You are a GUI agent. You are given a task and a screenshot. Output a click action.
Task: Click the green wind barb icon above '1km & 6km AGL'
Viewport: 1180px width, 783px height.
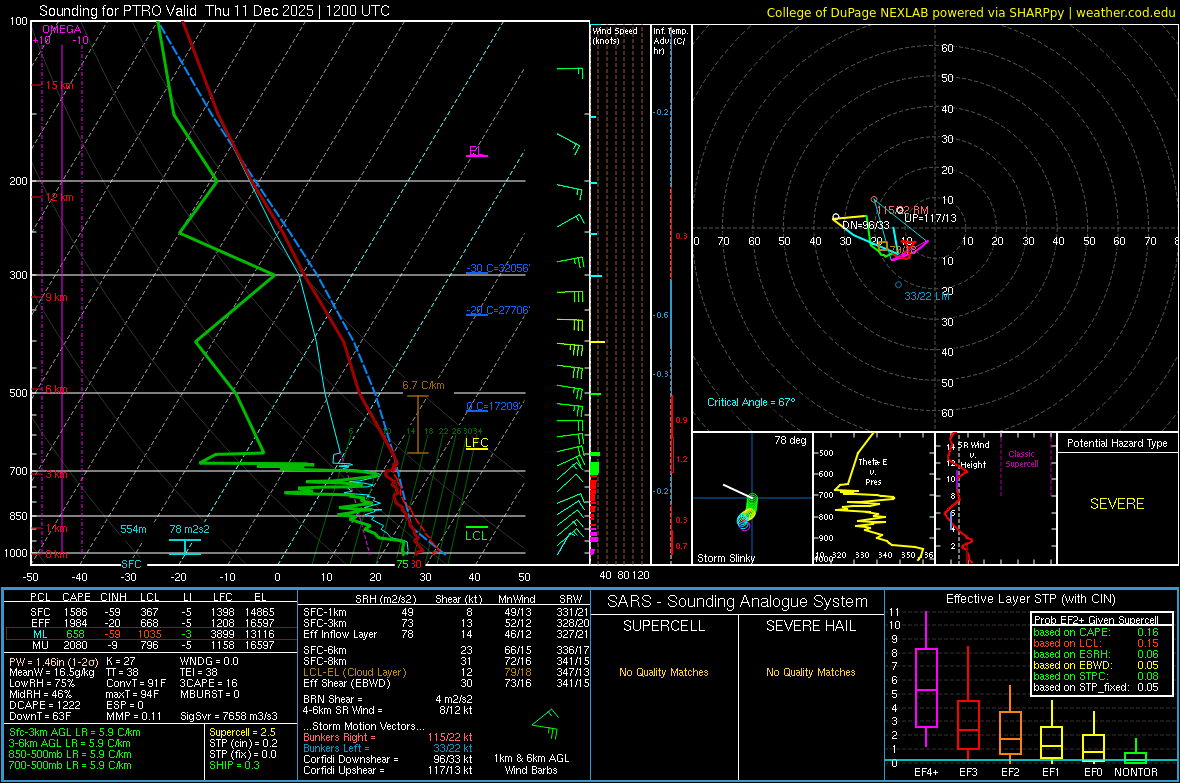tap(546, 724)
